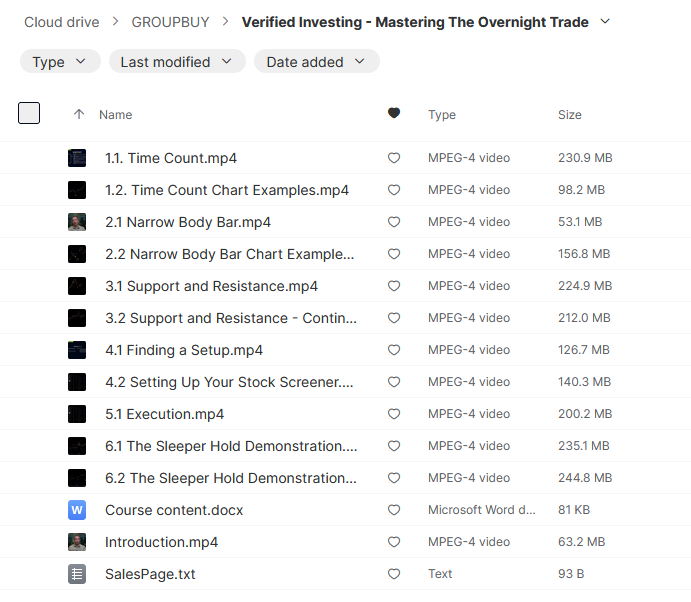Toggle favorite heart for SalesPage.txt

coord(394,574)
